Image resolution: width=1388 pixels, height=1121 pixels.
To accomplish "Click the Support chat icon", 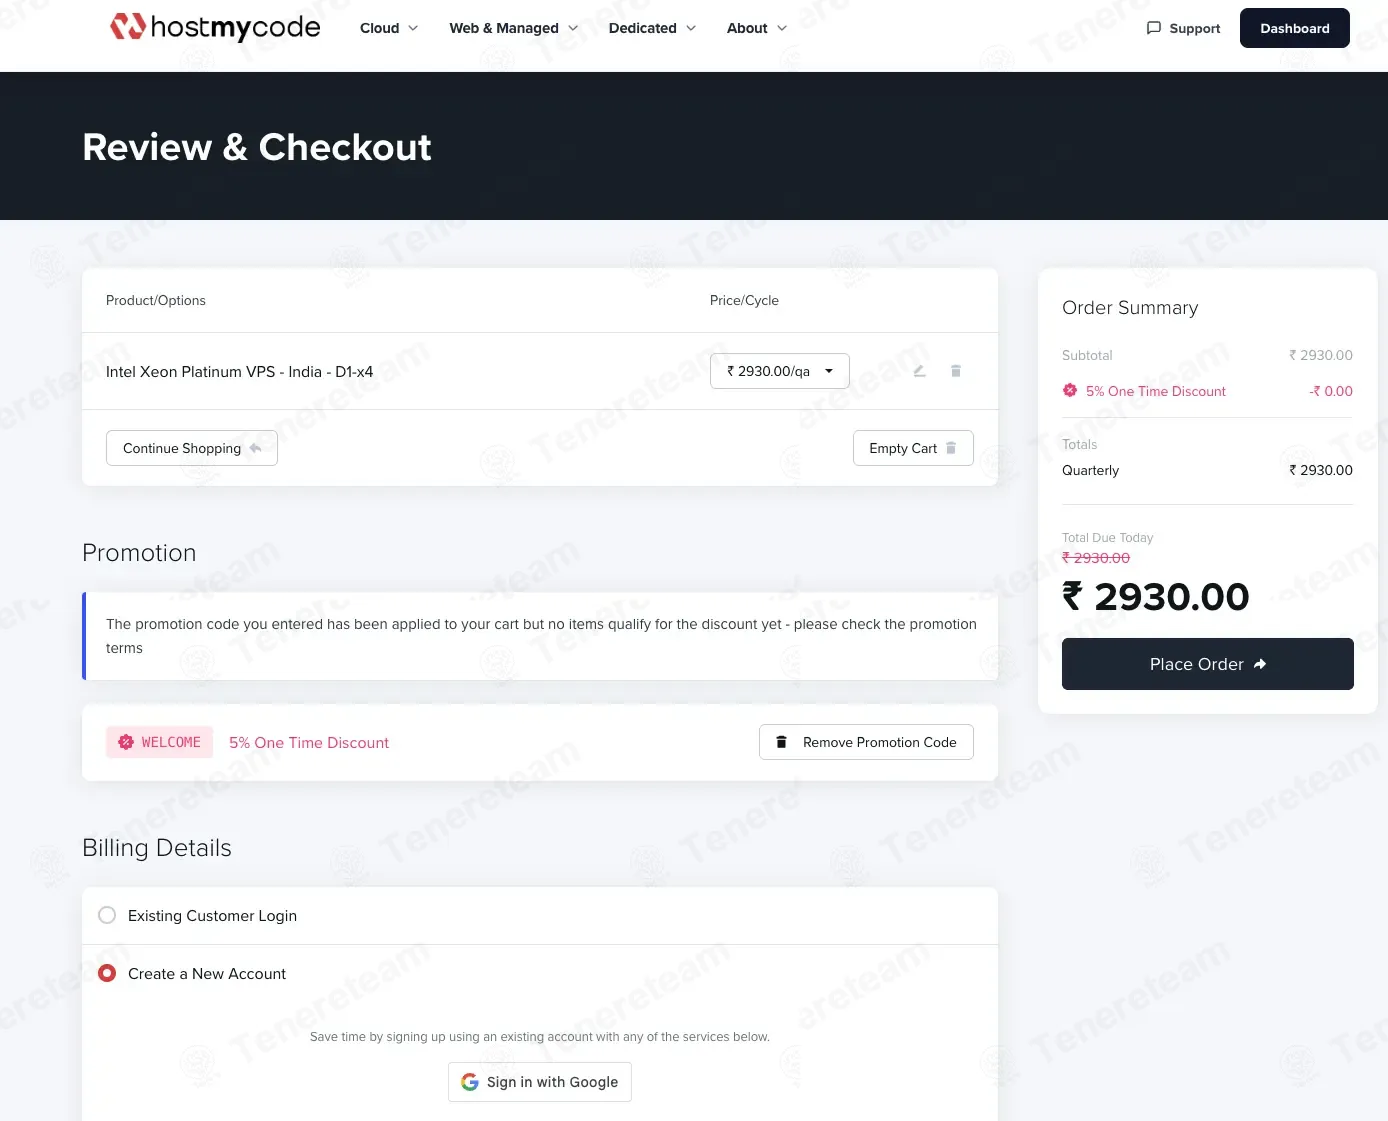I will point(1153,28).
